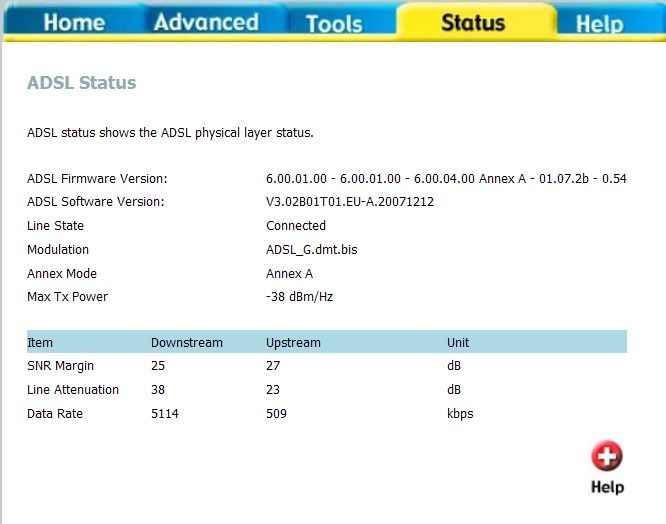Click the Unit column header
Screen dimensions: 666x524
[x=458, y=342]
